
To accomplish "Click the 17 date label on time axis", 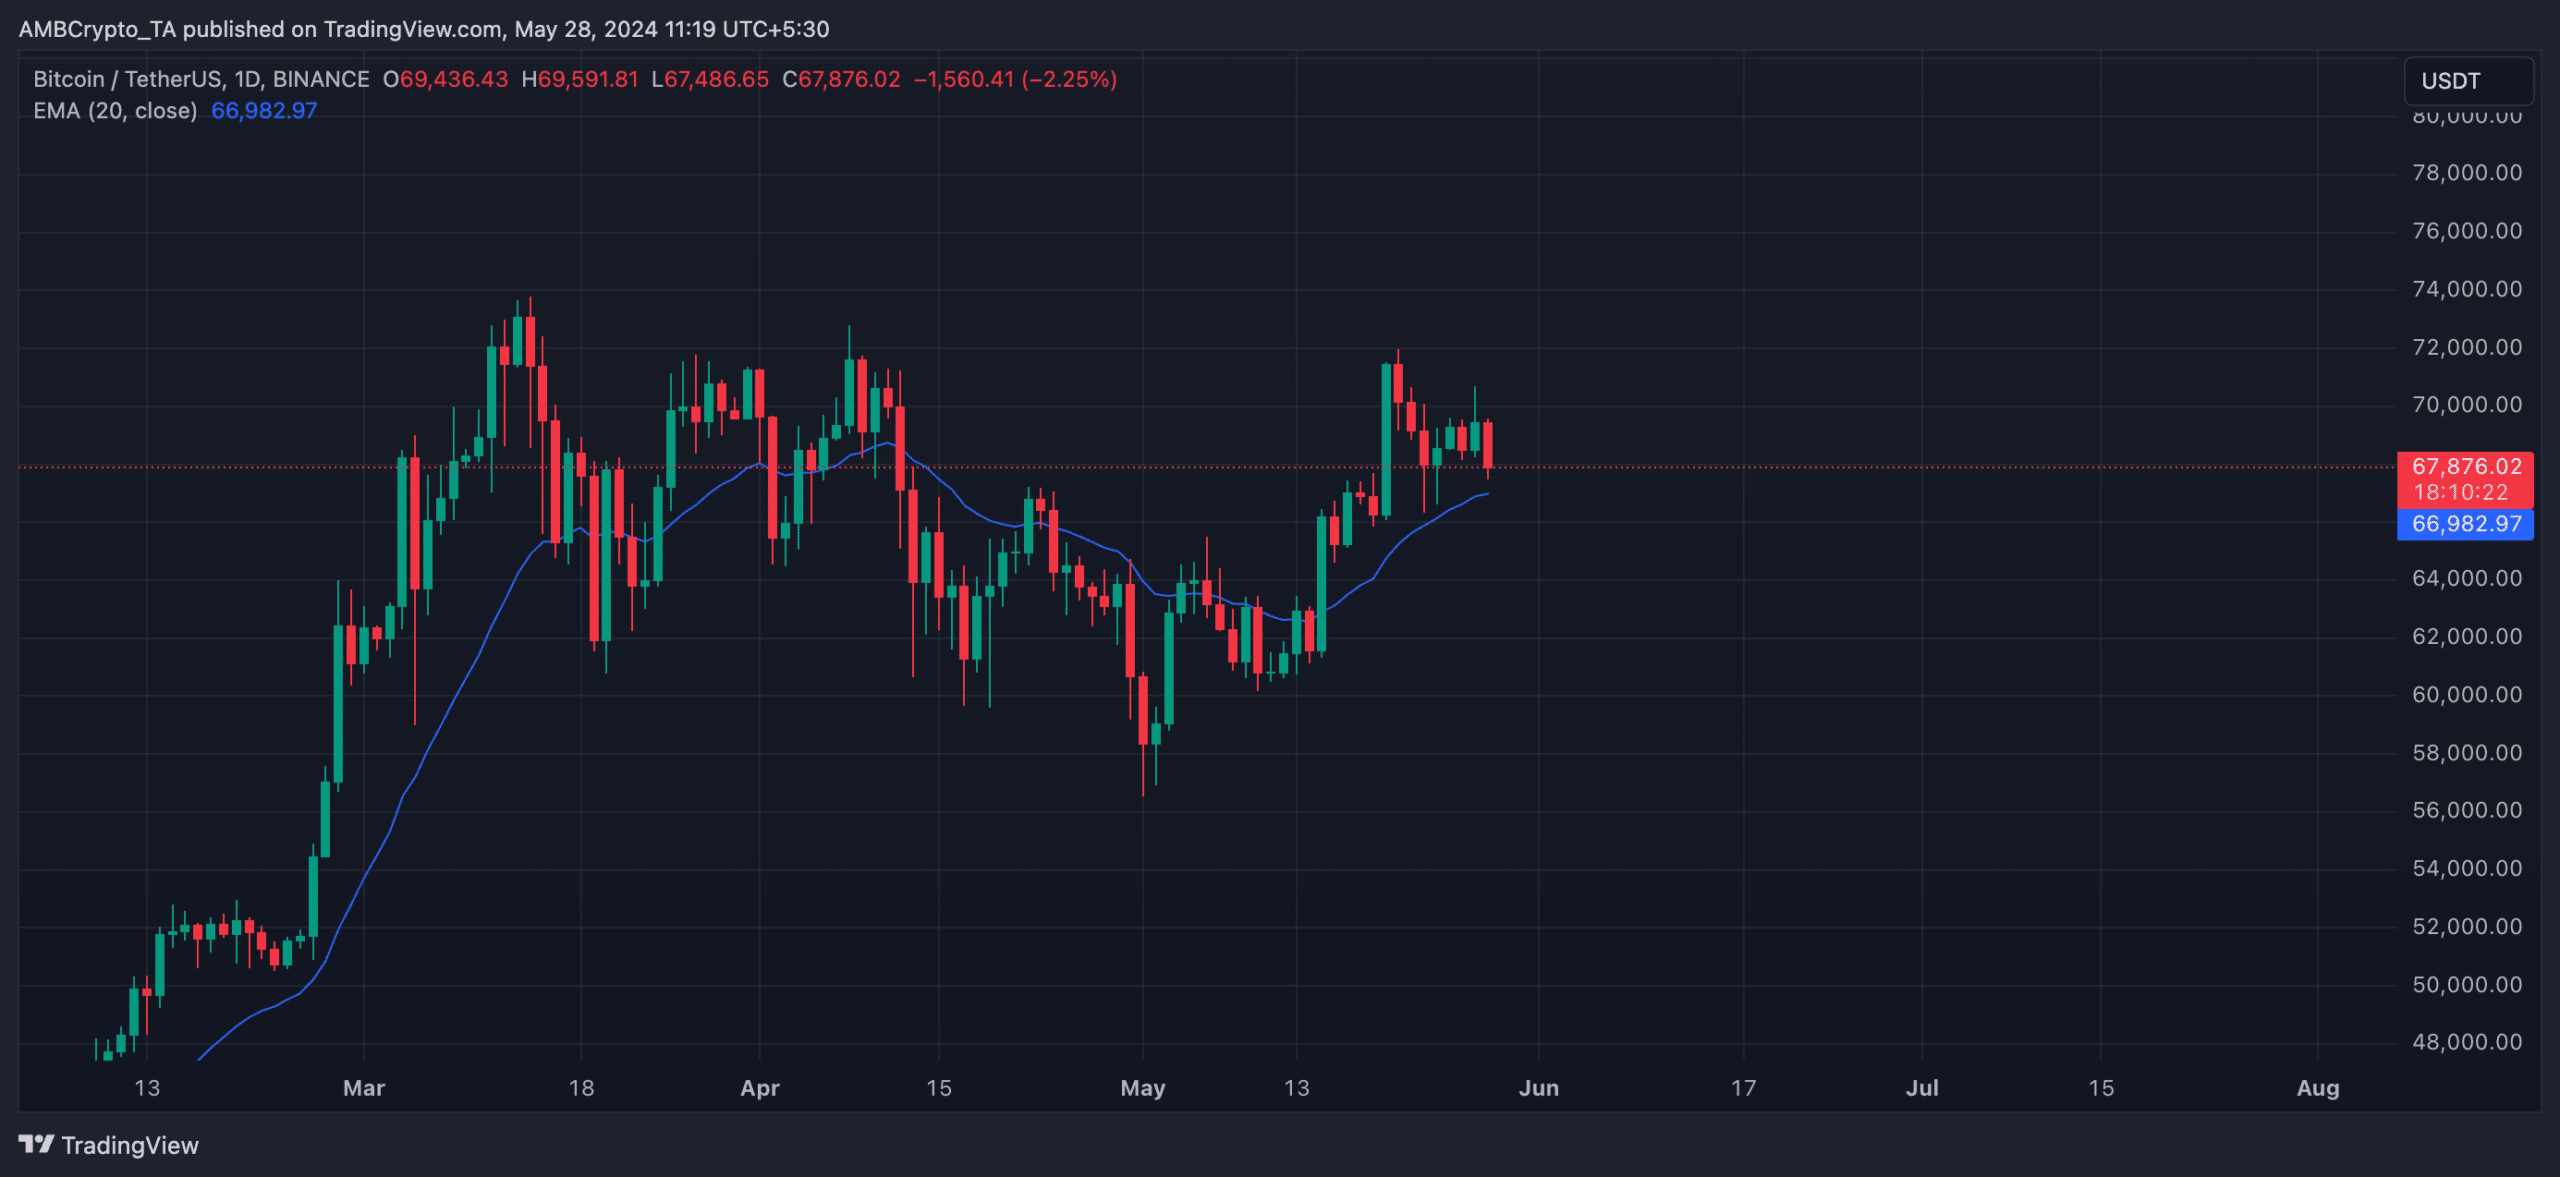I will click(x=1744, y=1088).
